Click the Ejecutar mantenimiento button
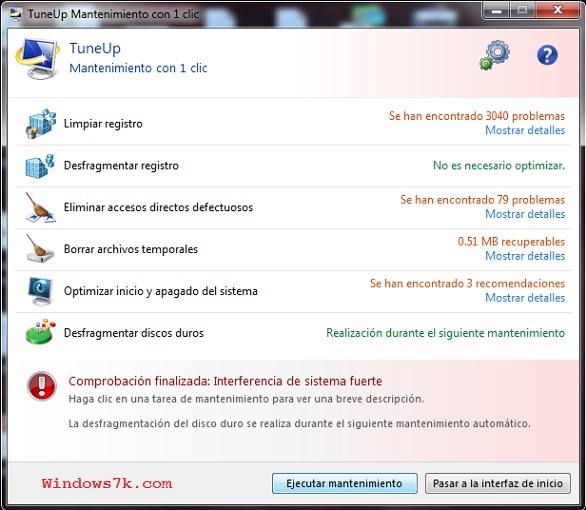586x510 pixels. (345, 483)
